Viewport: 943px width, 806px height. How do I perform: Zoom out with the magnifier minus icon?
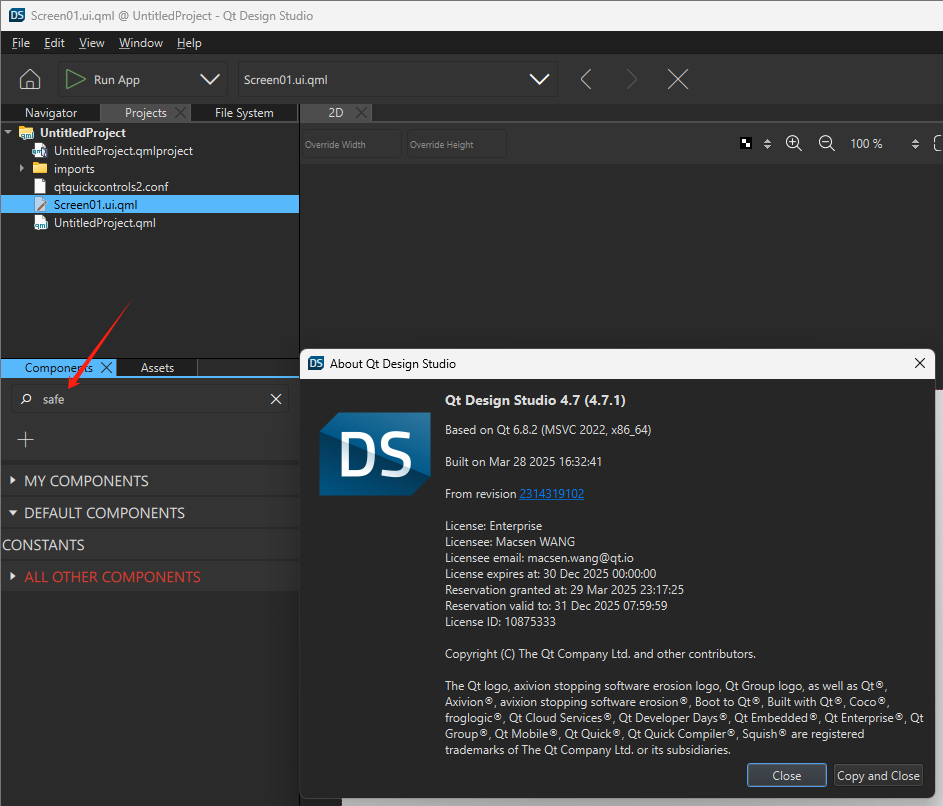[827, 143]
